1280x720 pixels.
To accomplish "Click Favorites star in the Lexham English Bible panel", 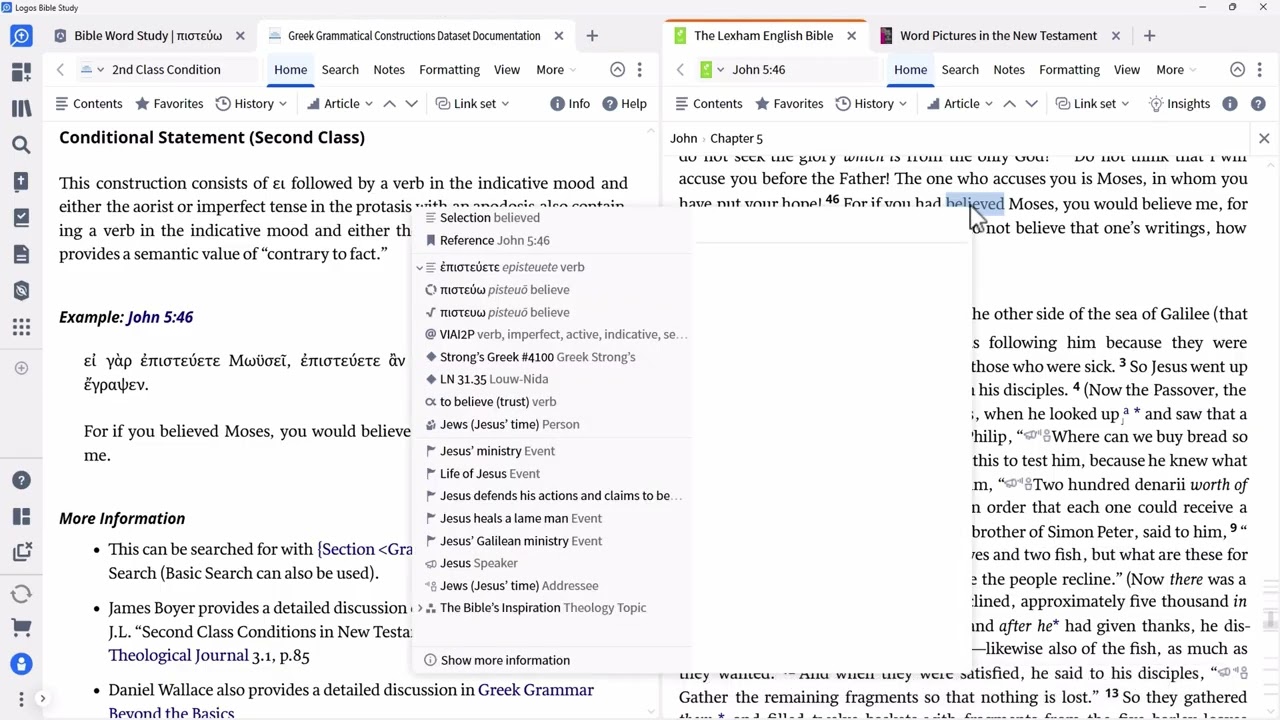I will pos(789,104).
